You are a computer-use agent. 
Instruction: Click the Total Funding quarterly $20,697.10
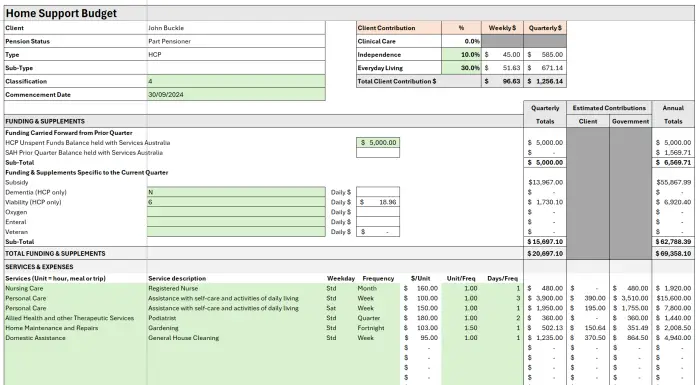tap(545, 253)
